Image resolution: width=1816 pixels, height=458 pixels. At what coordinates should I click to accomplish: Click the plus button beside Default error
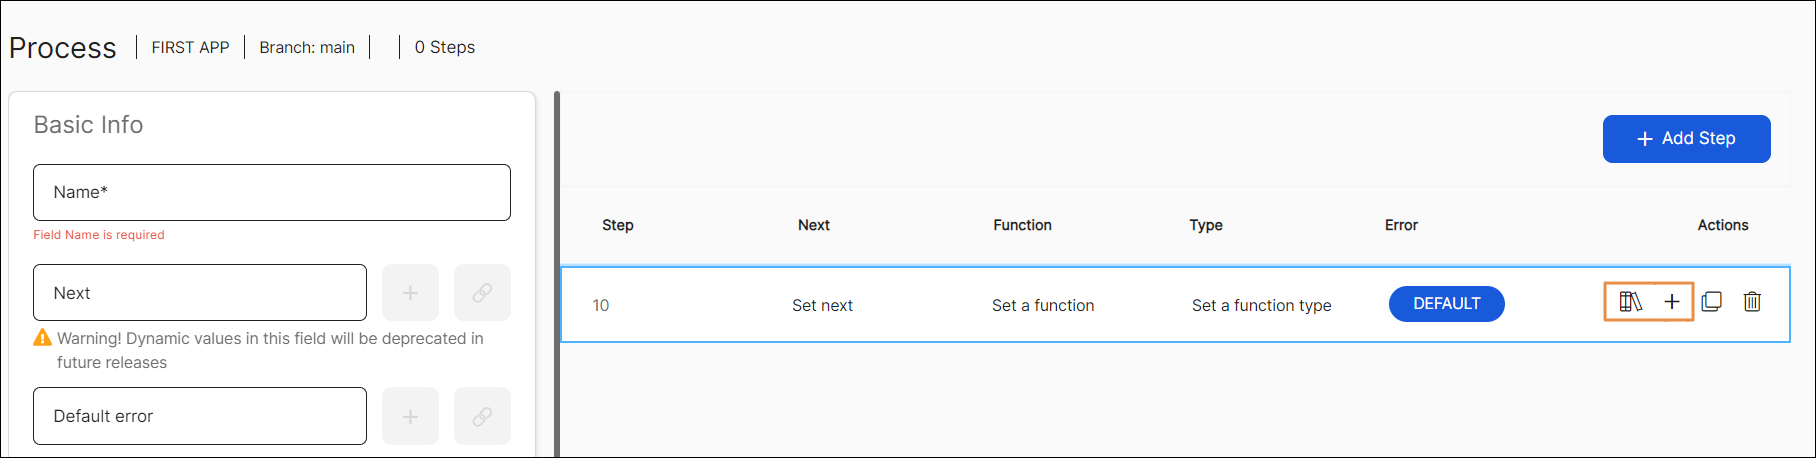410,416
